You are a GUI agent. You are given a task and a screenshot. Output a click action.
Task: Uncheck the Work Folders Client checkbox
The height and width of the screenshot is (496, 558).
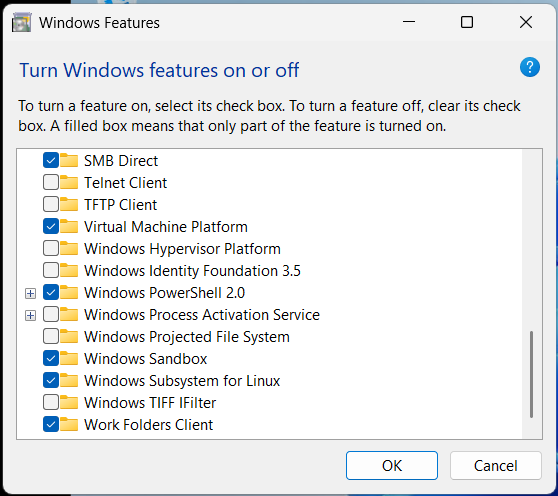point(51,424)
